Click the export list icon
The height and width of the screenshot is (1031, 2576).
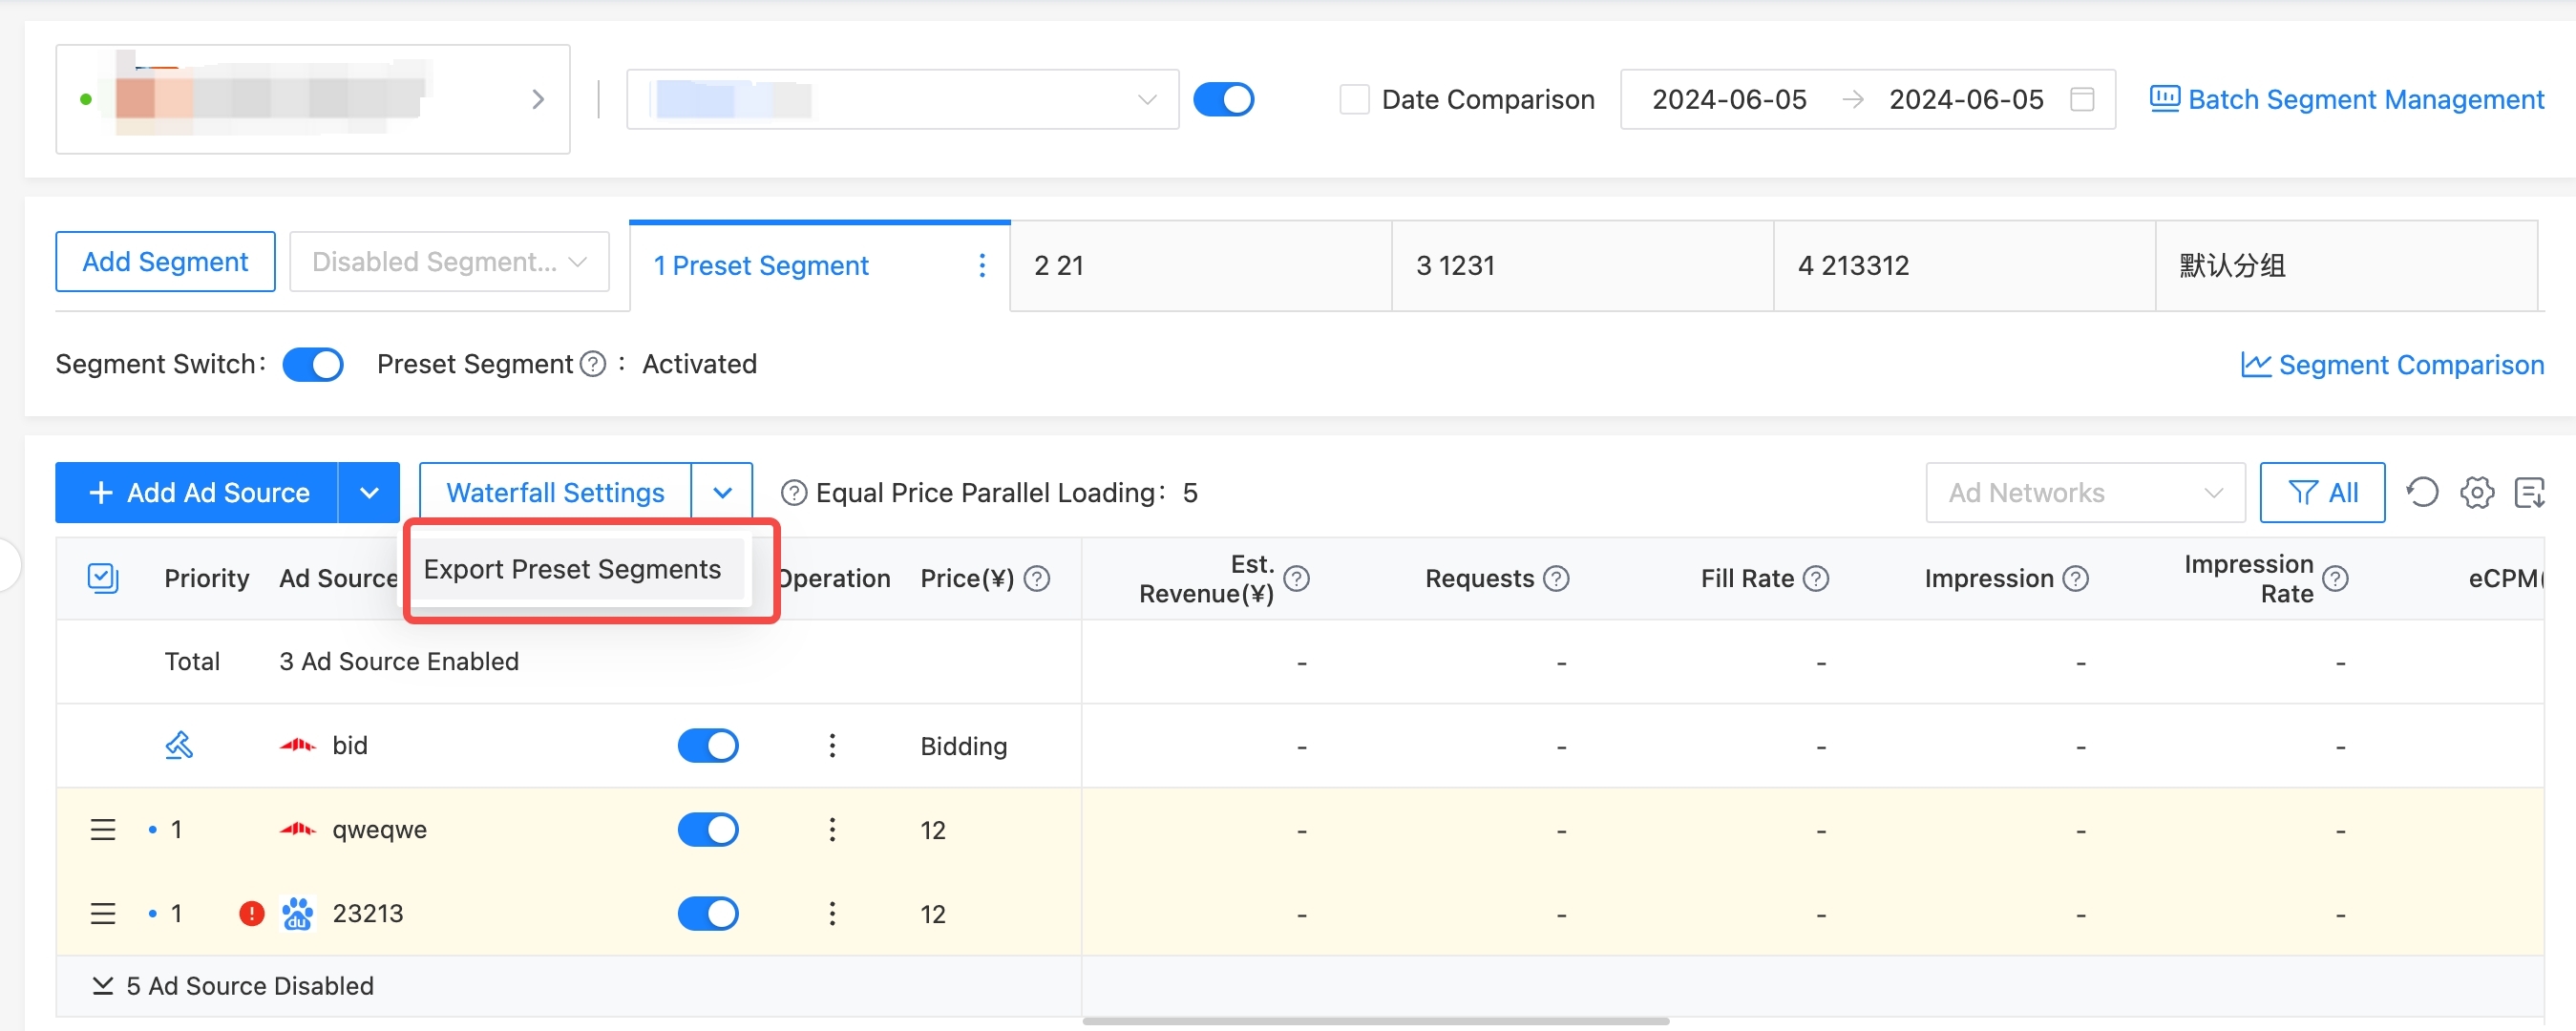pyautogui.click(x=2528, y=492)
